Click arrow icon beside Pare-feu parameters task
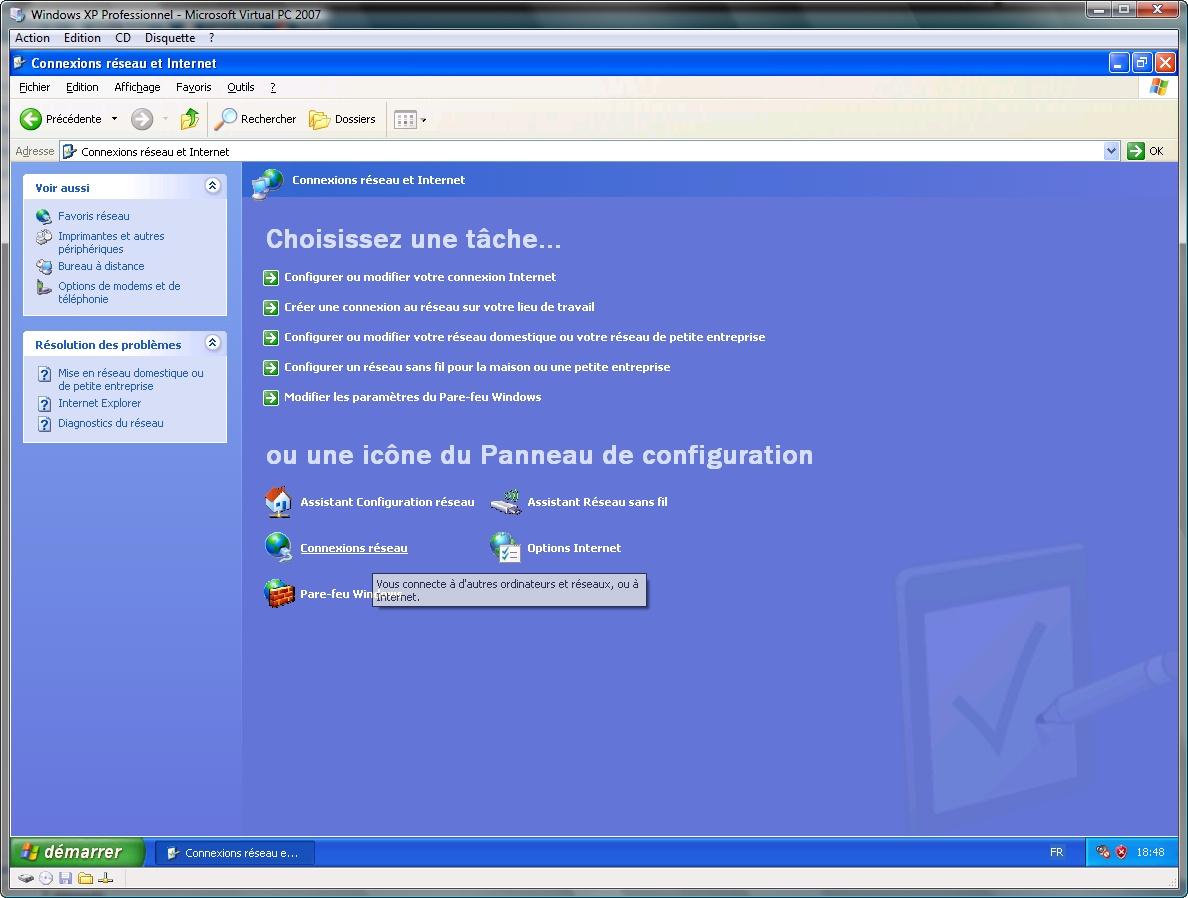 tap(270, 398)
